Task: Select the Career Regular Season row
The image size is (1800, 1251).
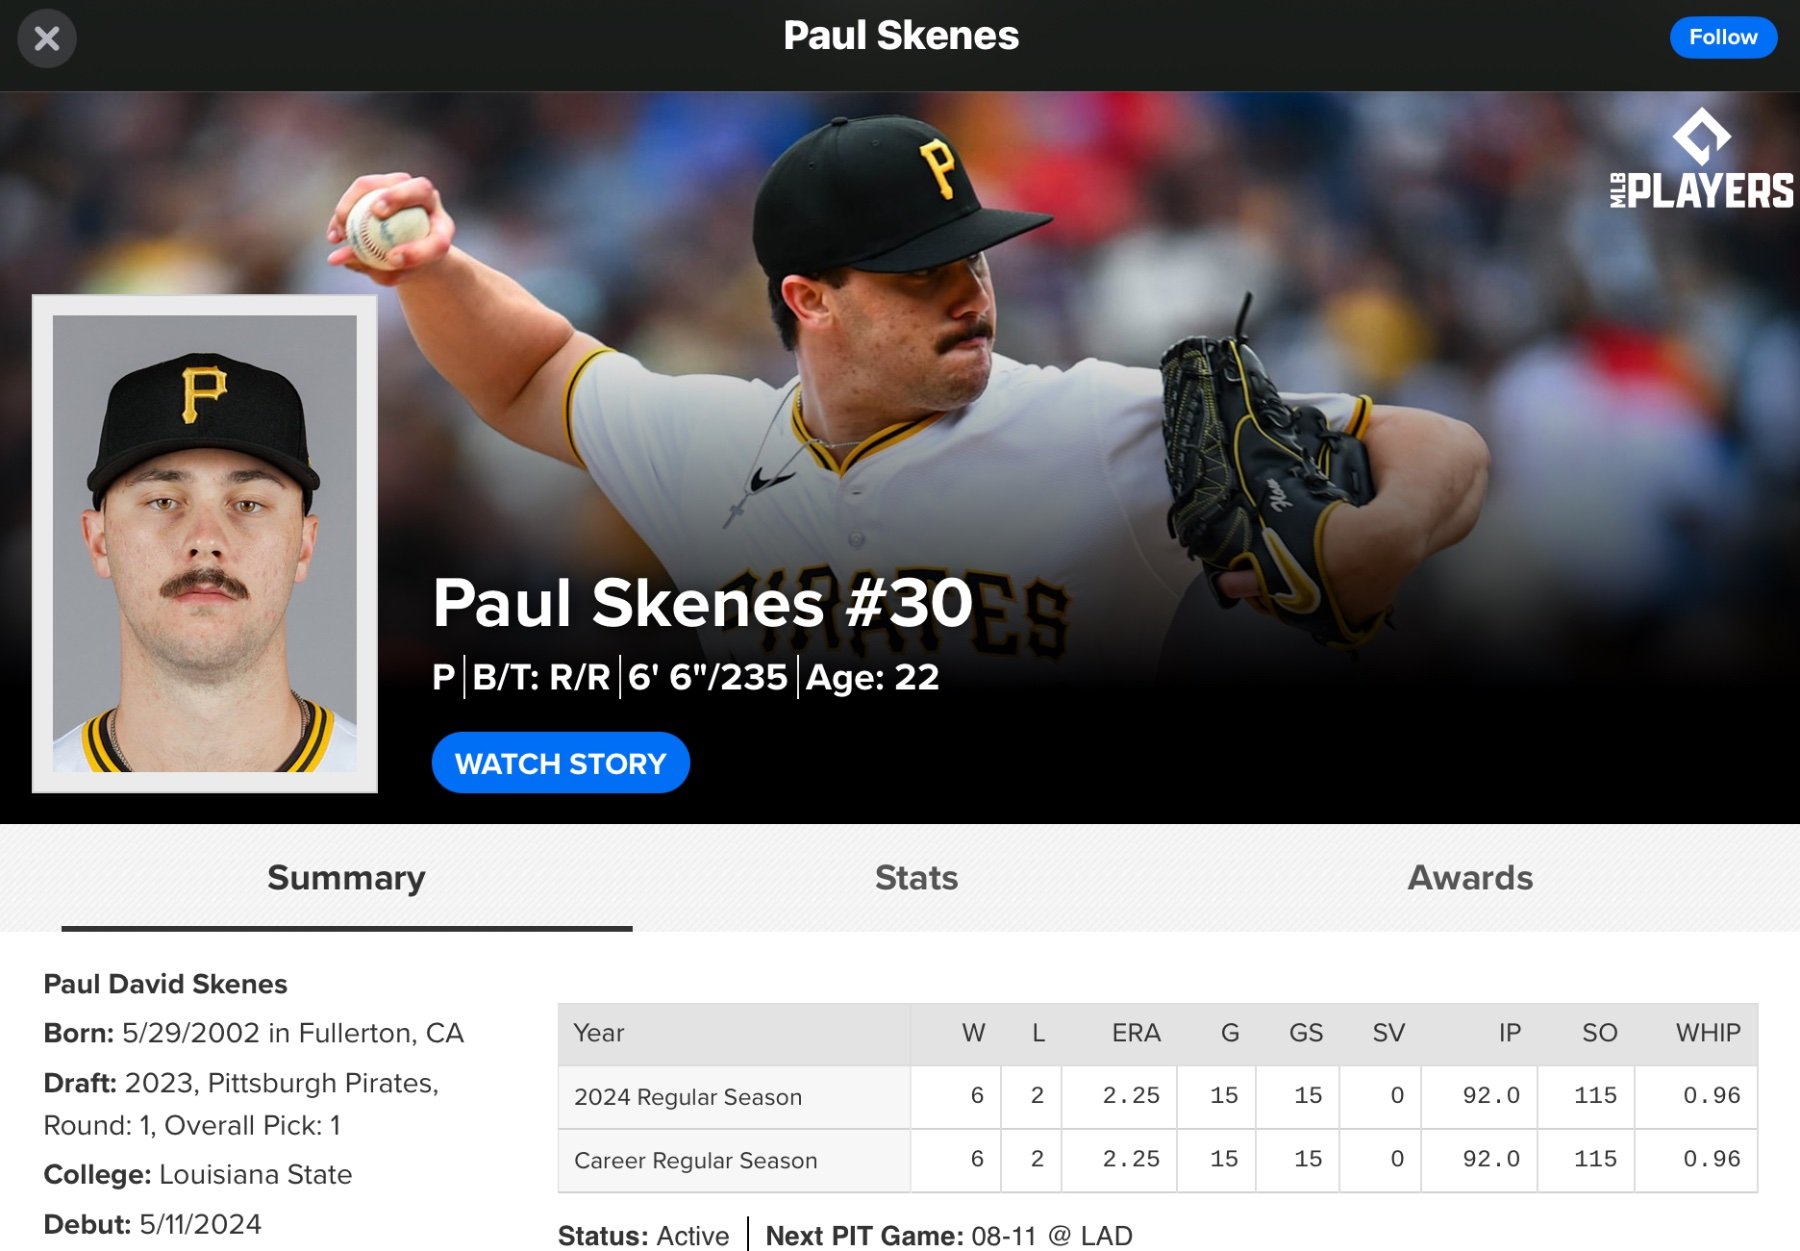Action: [x=695, y=1160]
